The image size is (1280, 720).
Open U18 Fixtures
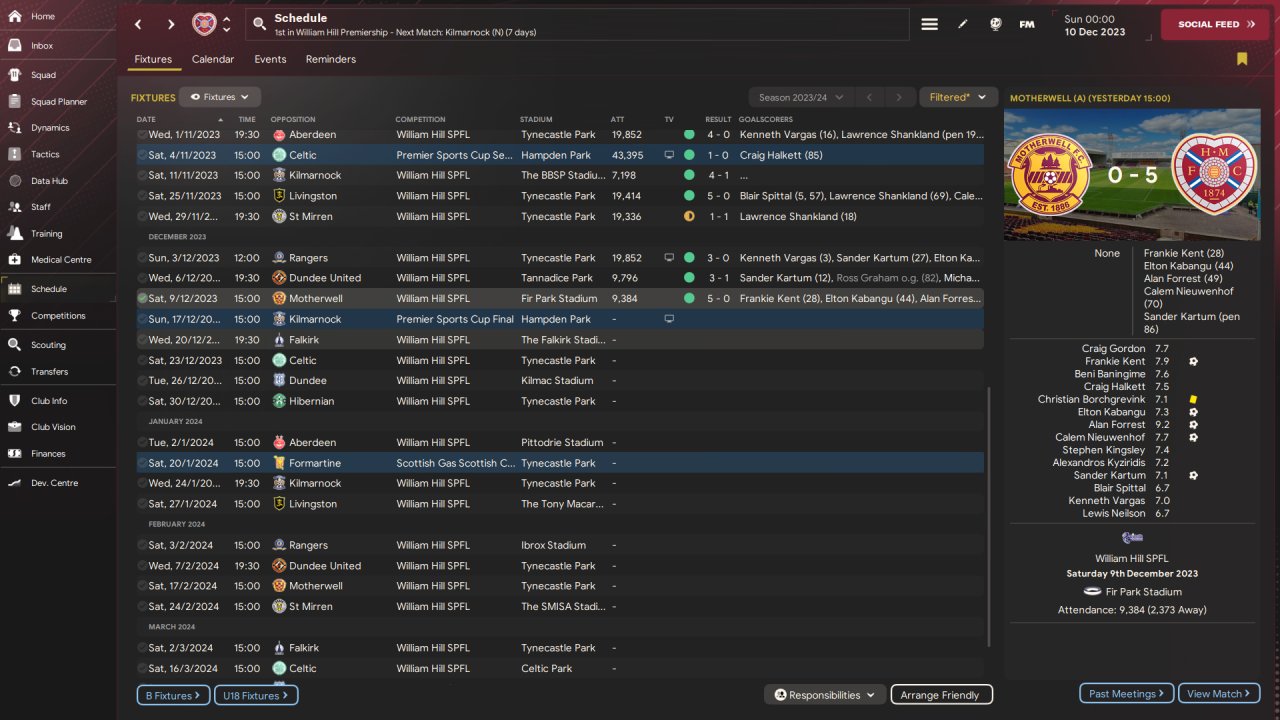[256, 695]
